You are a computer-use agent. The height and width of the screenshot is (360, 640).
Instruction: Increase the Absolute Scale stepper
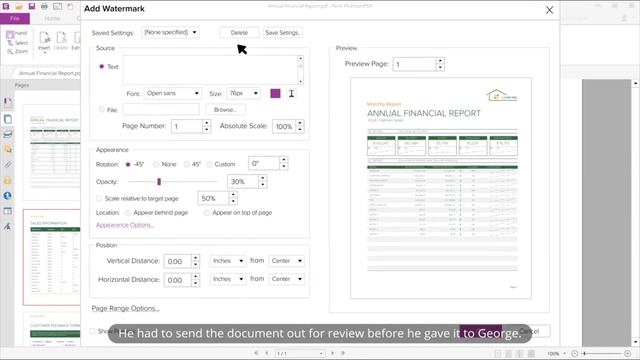click(300, 123)
